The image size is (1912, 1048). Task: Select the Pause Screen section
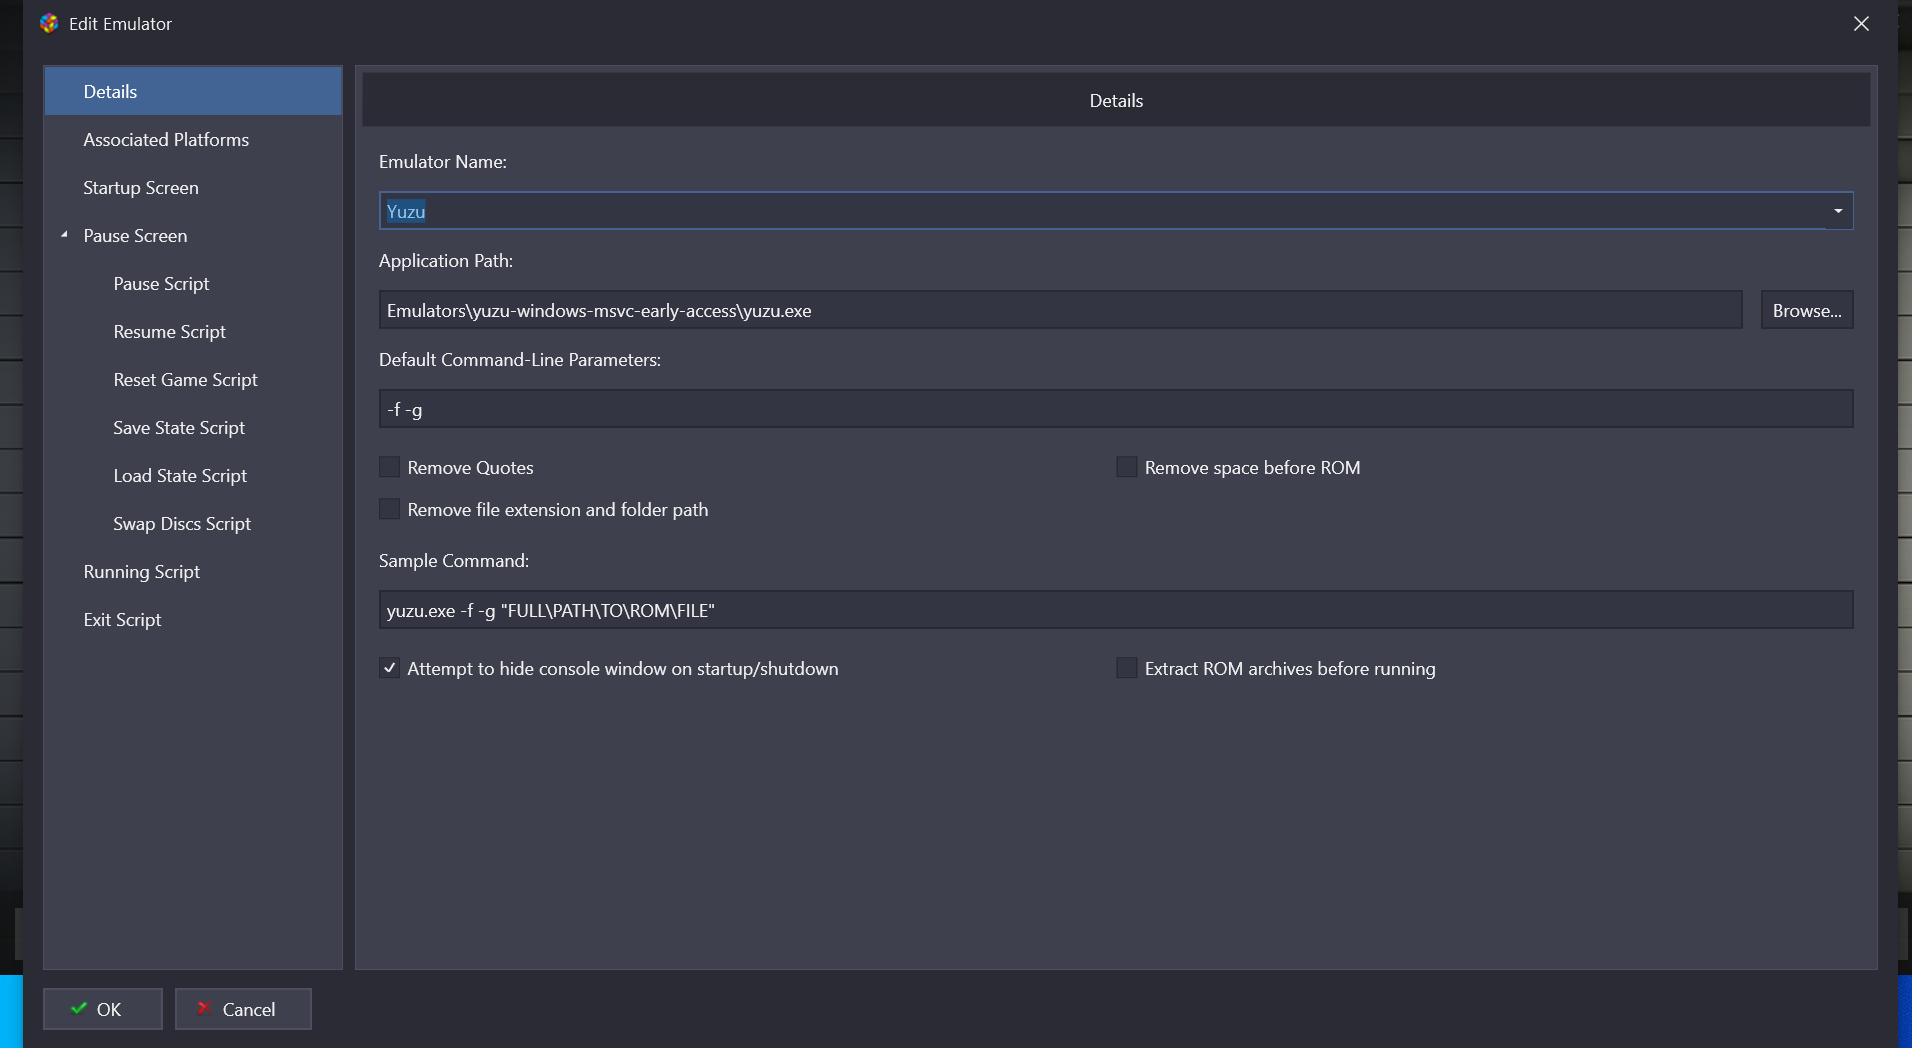(x=135, y=235)
